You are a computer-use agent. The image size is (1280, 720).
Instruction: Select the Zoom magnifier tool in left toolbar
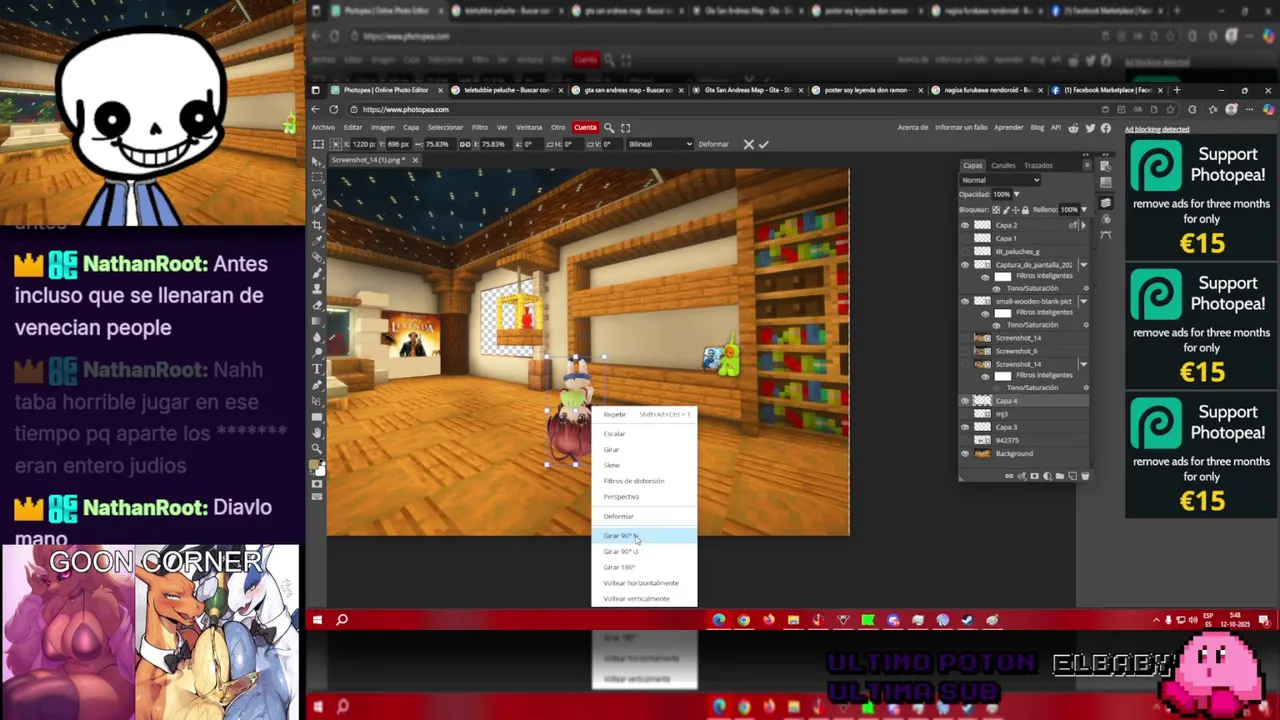(x=318, y=449)
